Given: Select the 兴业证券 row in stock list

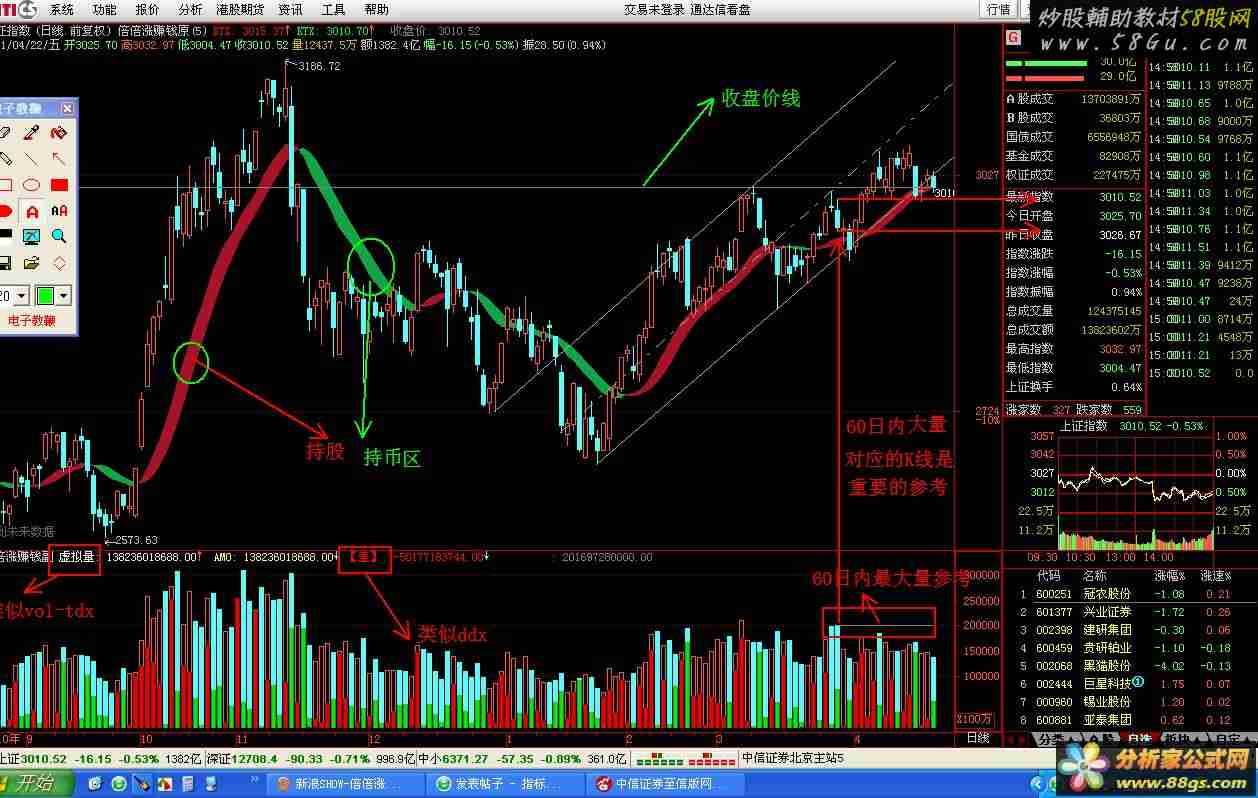Looking at the screenshot, I should [1130, 612].
